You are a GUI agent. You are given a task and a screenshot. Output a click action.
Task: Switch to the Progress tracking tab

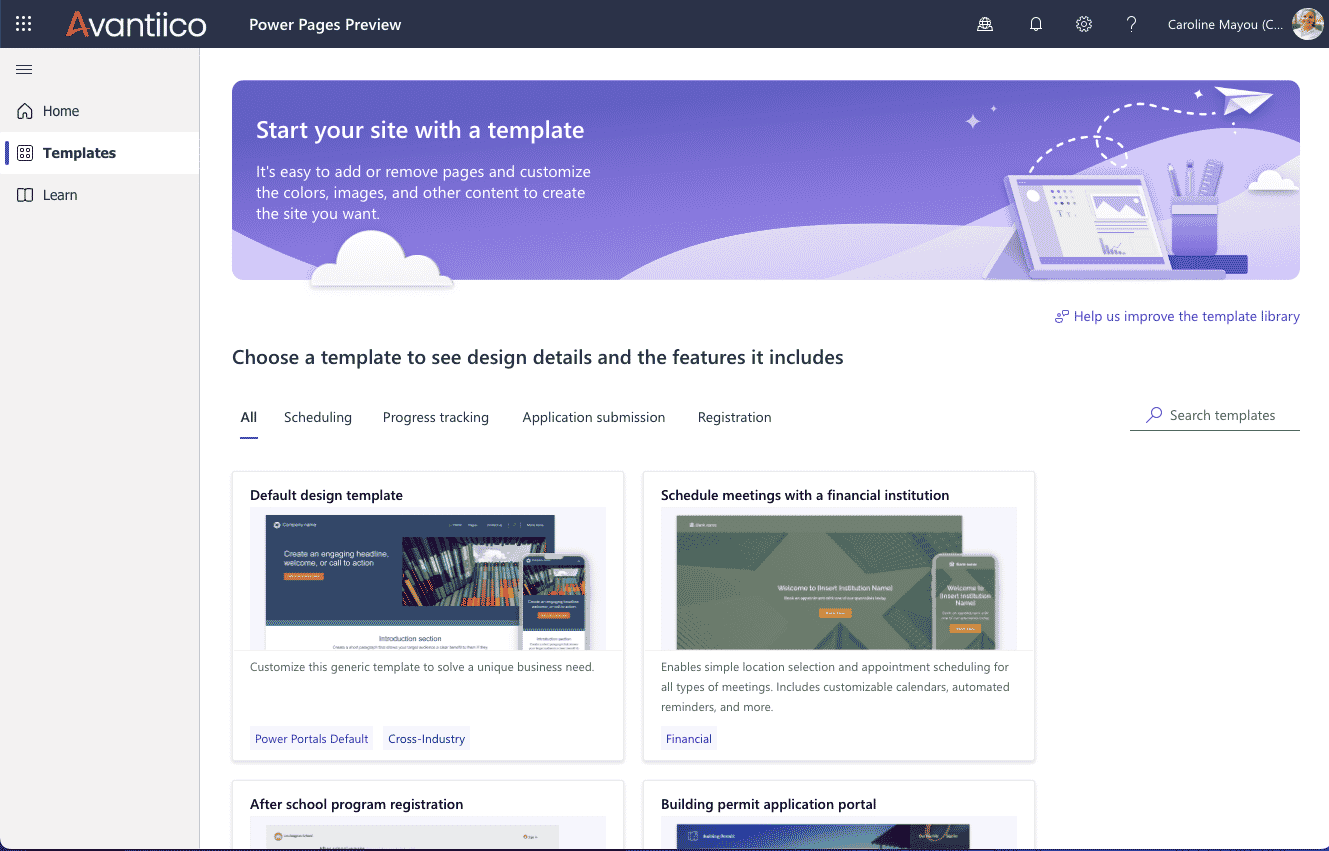[436, 417]
